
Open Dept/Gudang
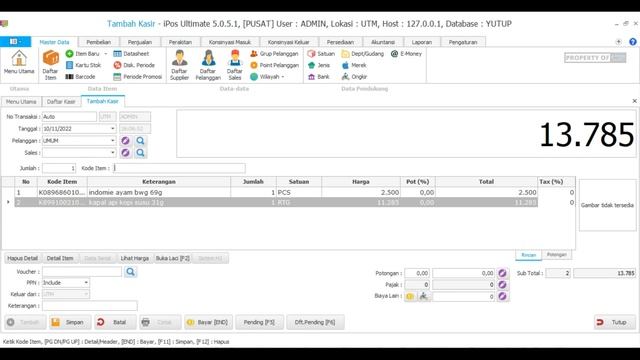click(x=362, y=53)
